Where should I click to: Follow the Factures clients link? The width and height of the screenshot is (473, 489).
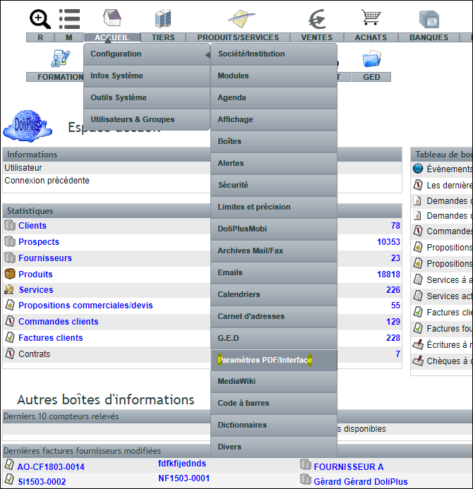pyautogui.click(x=50, y=338)
